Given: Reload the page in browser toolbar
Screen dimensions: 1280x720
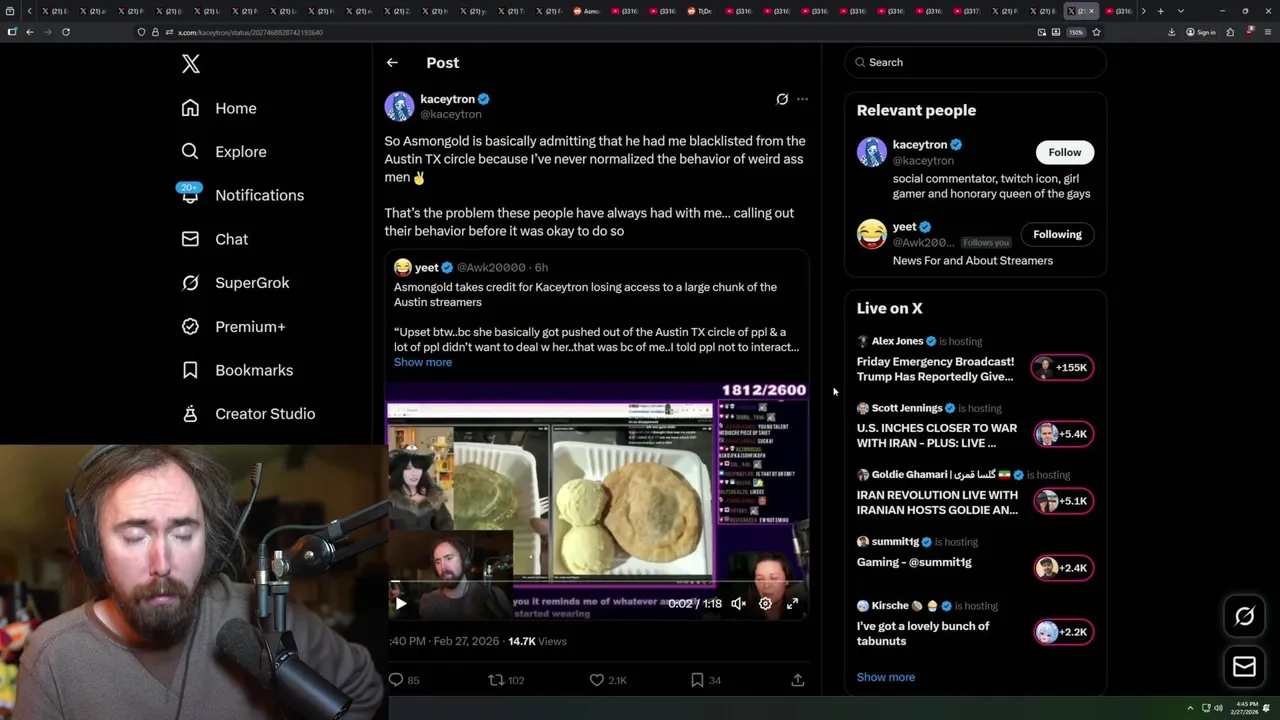Looking at the screenshot, I should pyautogui.click(x=66, y=32).
